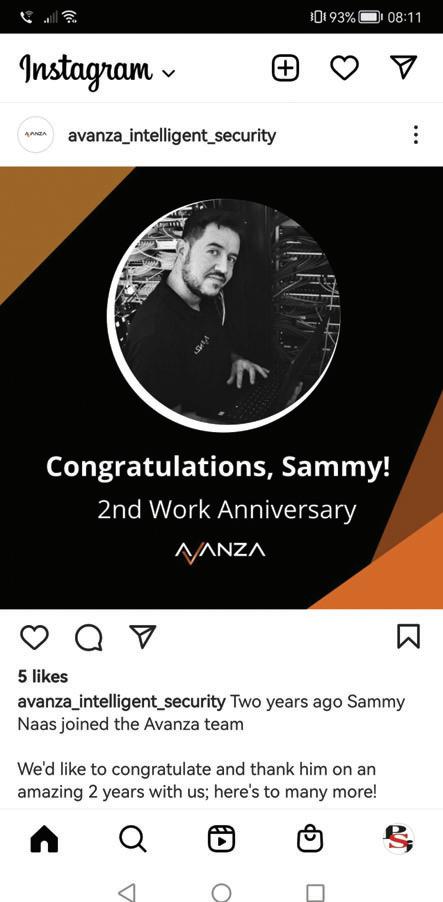The width and height of the screenshot is (443, 902).
Task: Save the post with bookmark icon
Action: (408, 636)
